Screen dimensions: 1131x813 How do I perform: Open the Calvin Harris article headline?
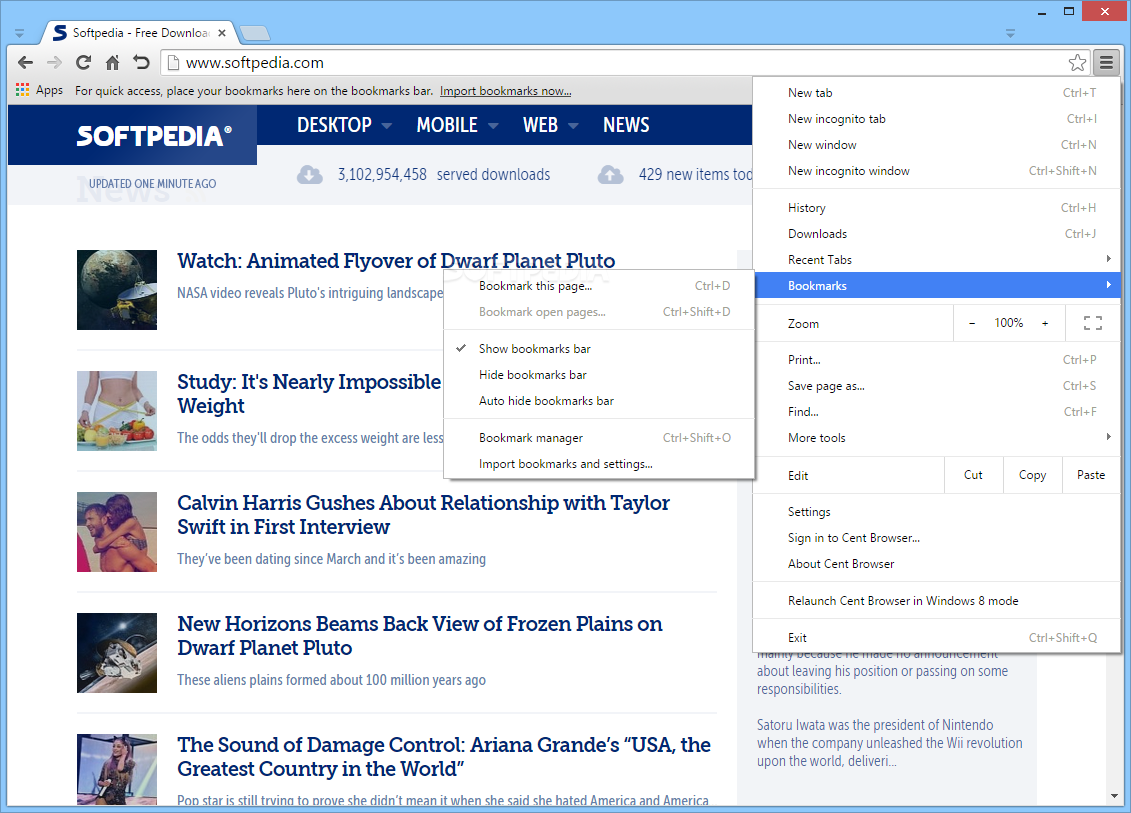point(423,514)
